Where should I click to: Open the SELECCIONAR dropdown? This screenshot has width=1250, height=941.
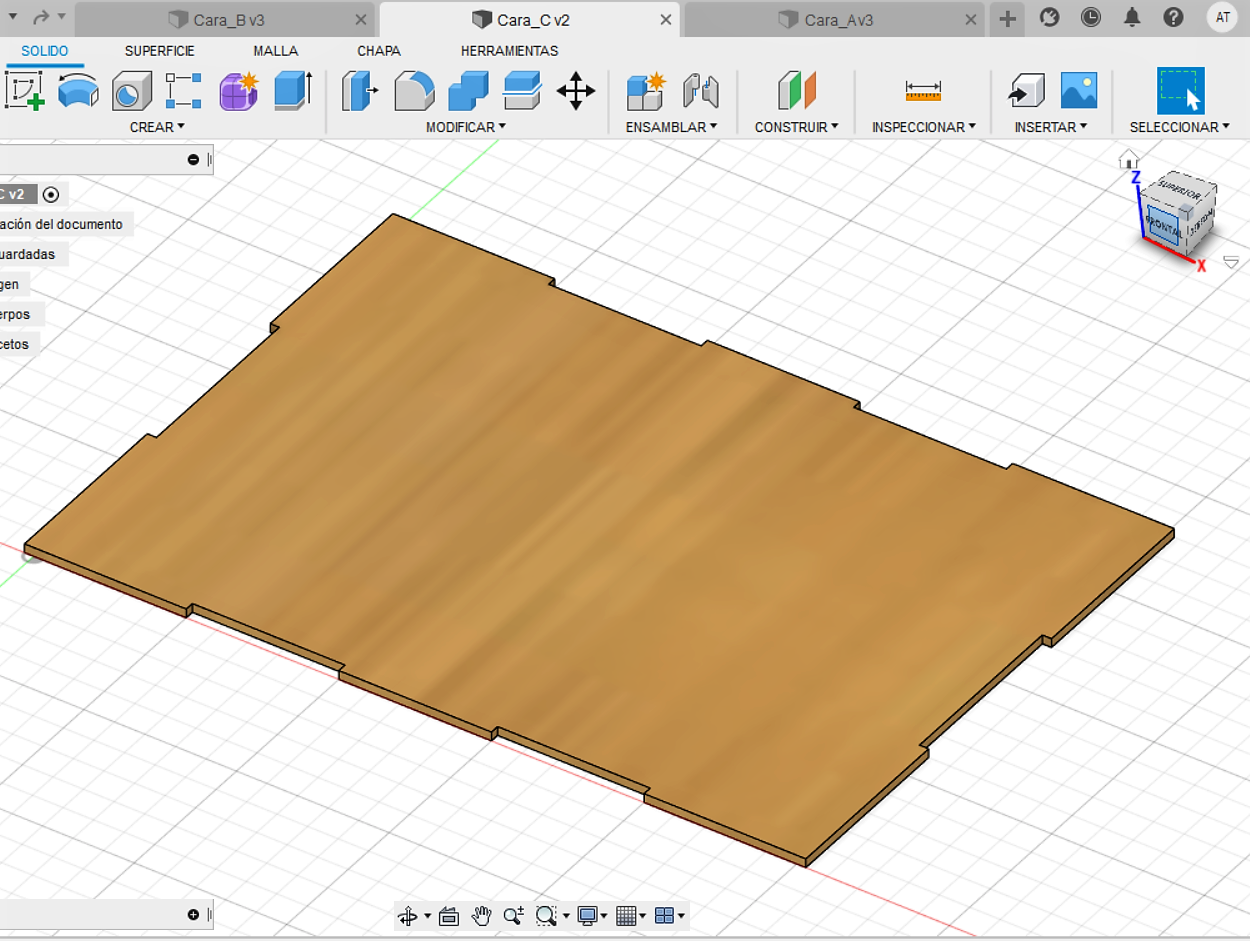pyautogui.click(x=1180, y=127)
